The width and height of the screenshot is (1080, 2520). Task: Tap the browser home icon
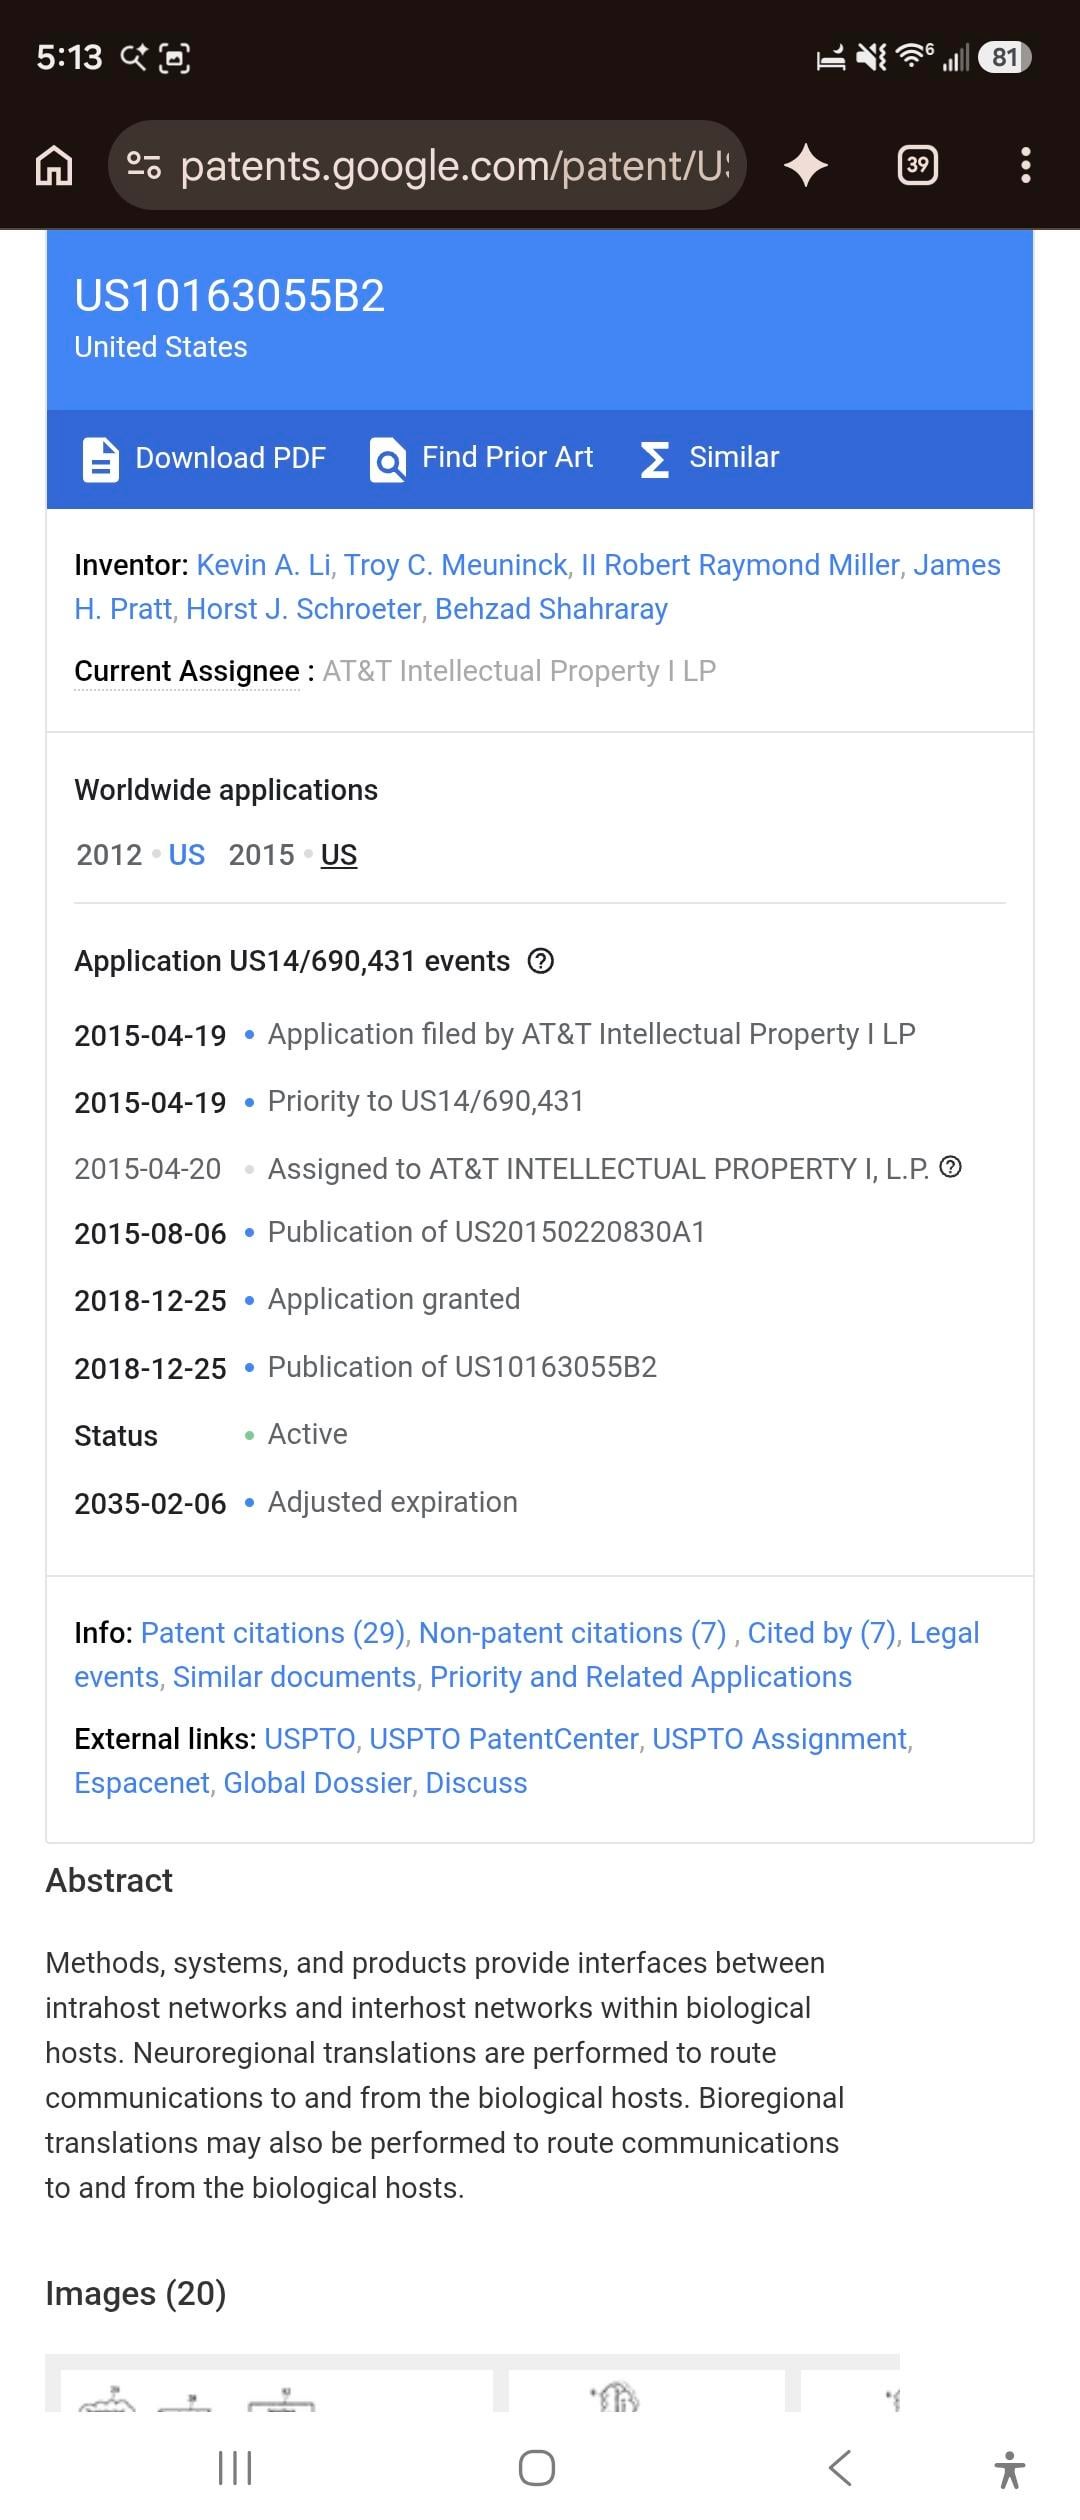[x=54, y=165]
